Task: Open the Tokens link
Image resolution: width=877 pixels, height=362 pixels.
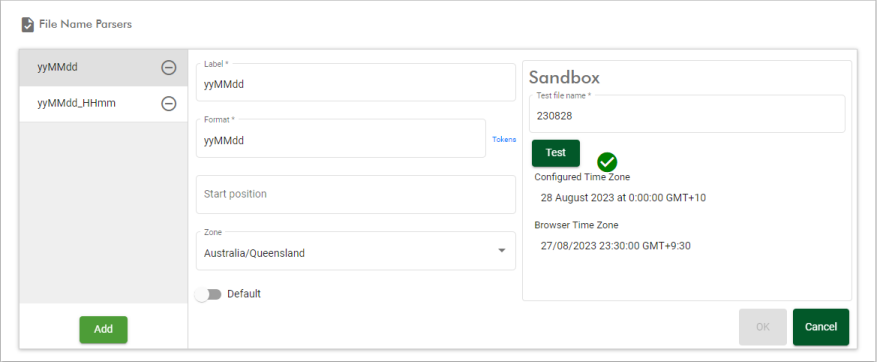Action: (504, 139)
